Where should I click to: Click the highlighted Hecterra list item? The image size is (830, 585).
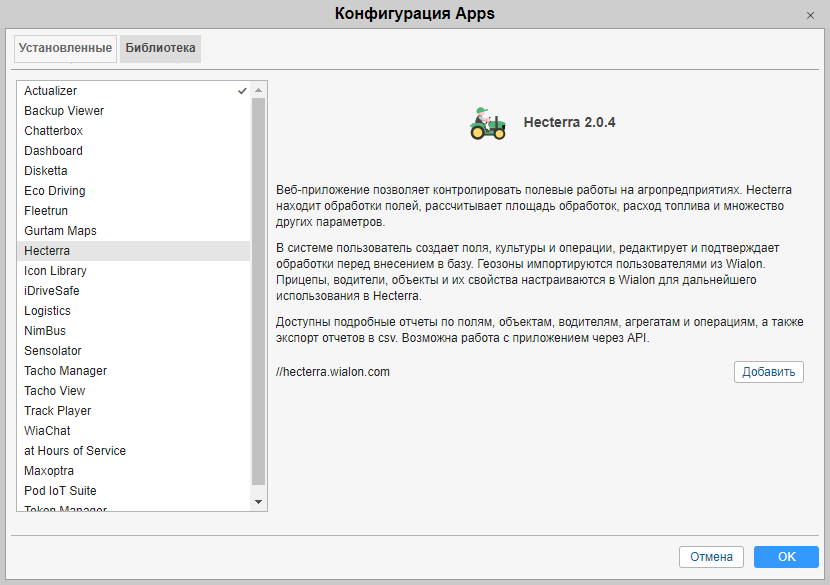pos(133,251)
